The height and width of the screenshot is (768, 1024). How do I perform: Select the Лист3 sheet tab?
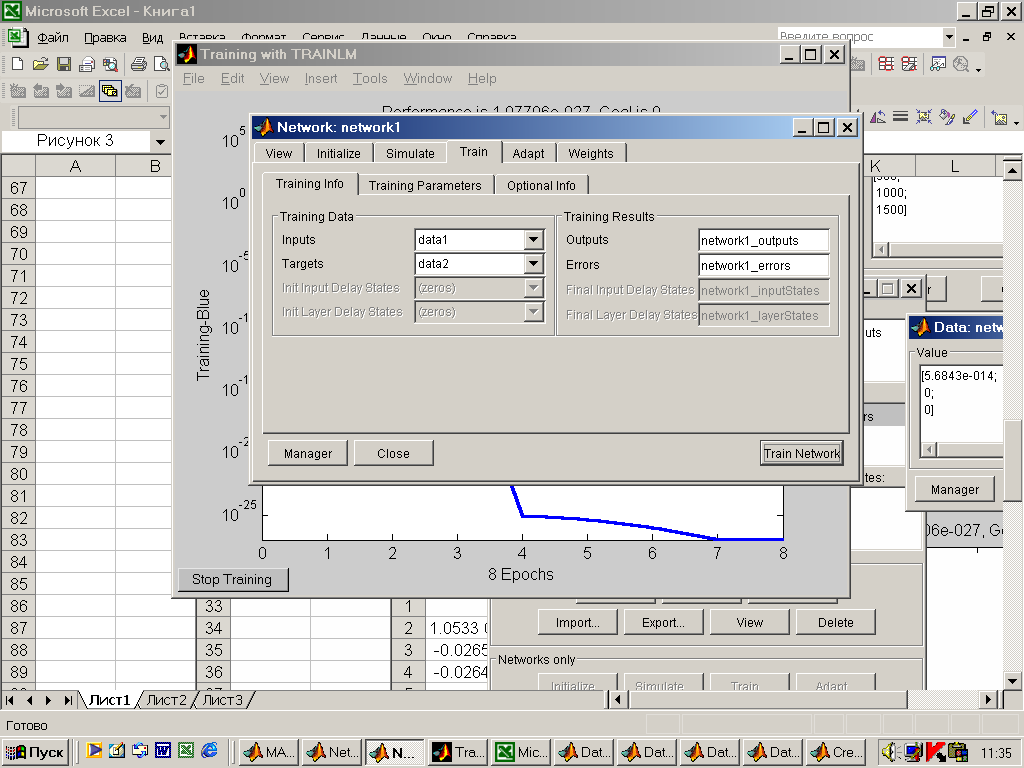click(x=223, y=700)
